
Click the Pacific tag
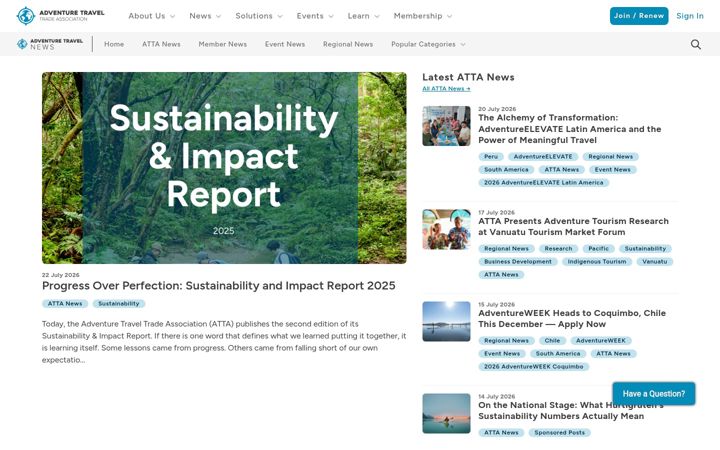598,248
